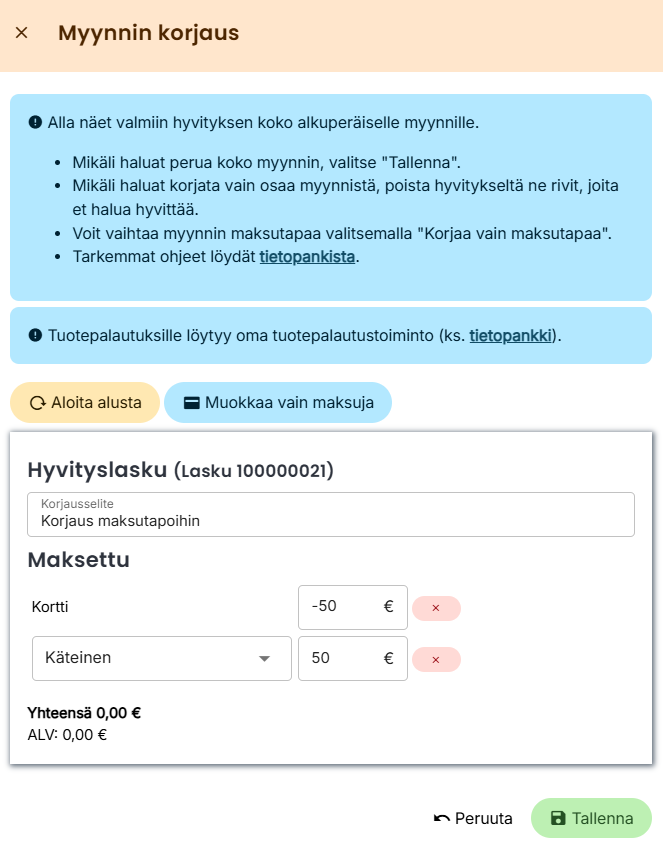The height and width of the screenshot is (847, 663).
Task: Expand the payment method list arrow
Action: point(265,658)
